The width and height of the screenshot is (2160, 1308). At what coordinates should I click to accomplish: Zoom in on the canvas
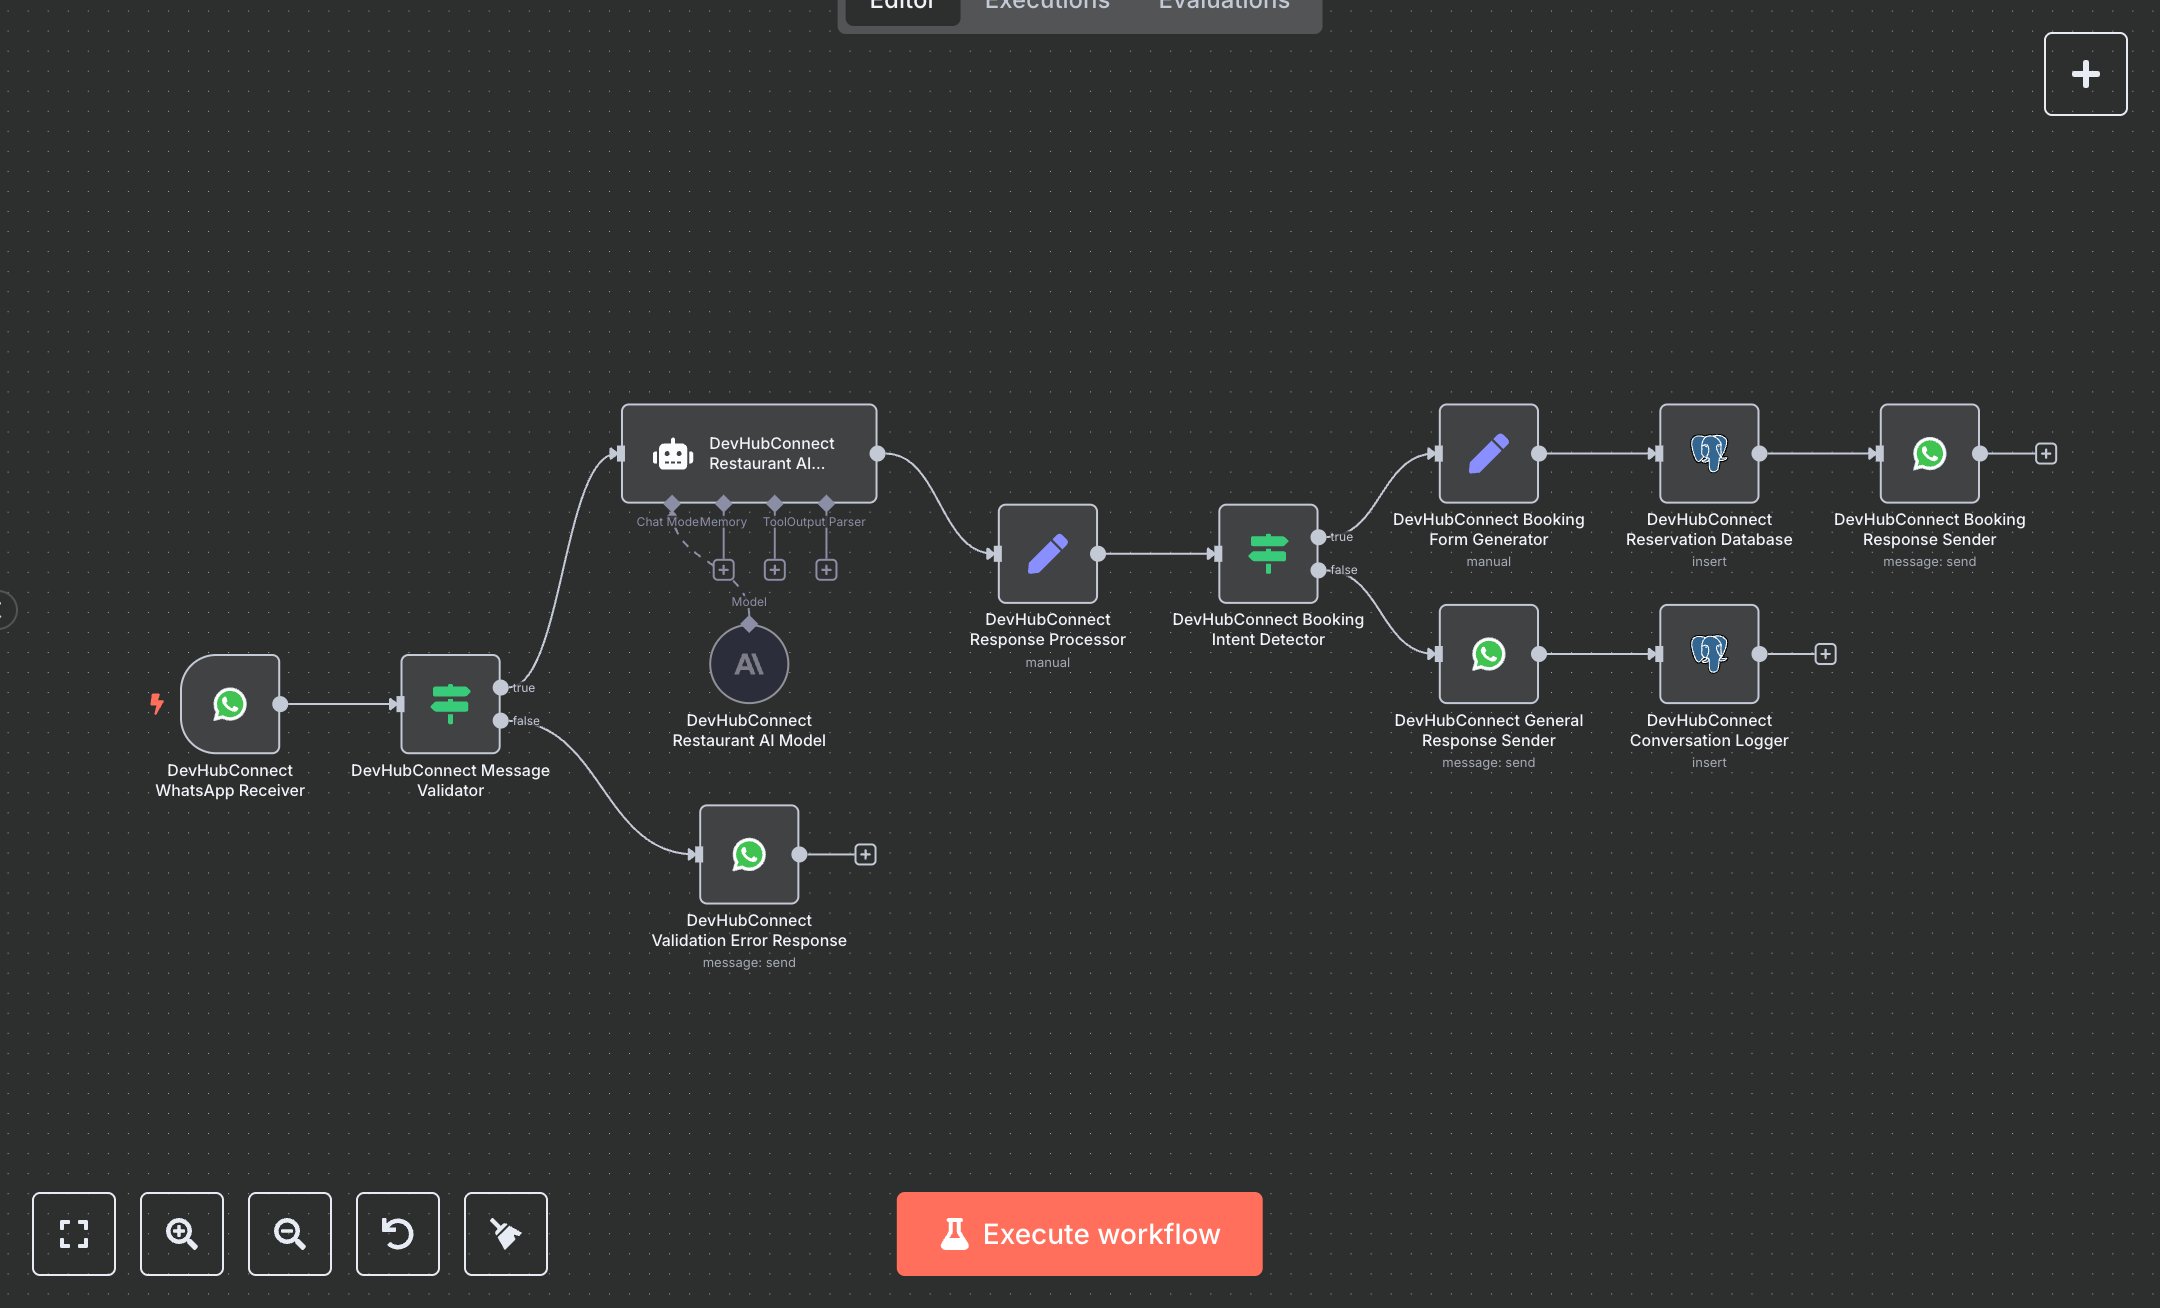[182, 1233]
